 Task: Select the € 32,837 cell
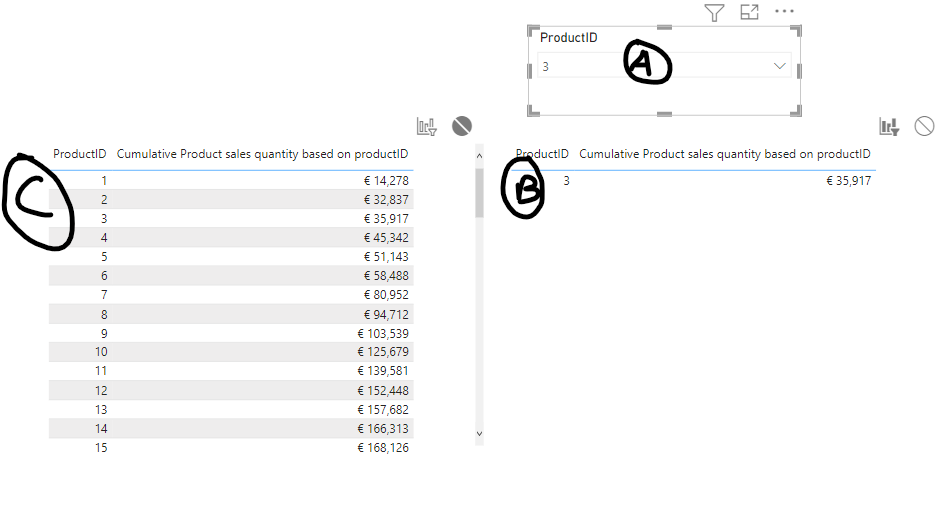coord(386,200)
